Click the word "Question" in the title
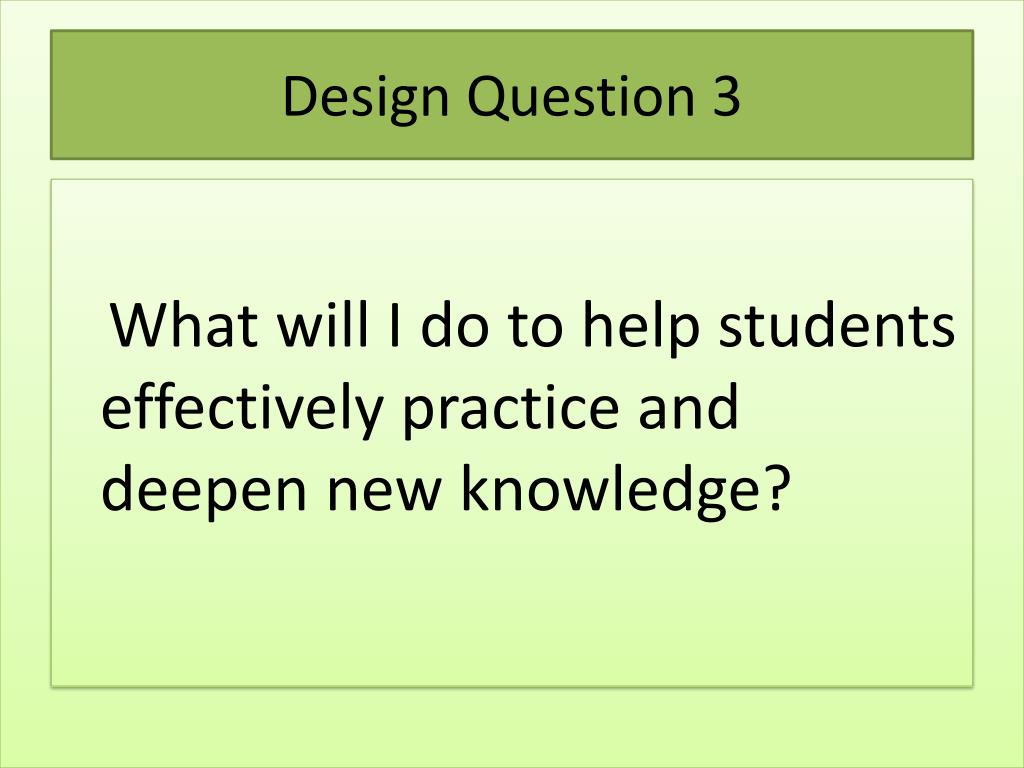Image resolution: width=1024 pixels, height=768 pixels. [x=580, y=96]
